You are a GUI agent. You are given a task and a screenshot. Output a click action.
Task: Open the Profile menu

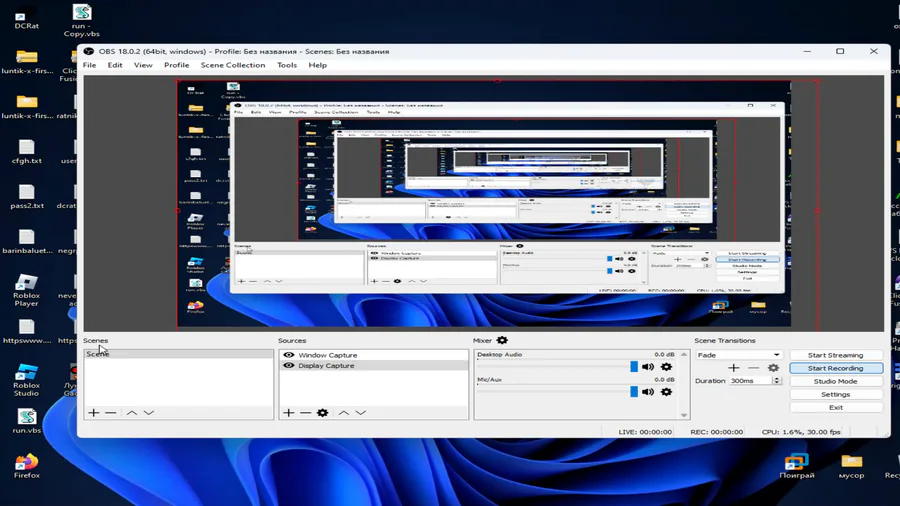tap(176, 65)
